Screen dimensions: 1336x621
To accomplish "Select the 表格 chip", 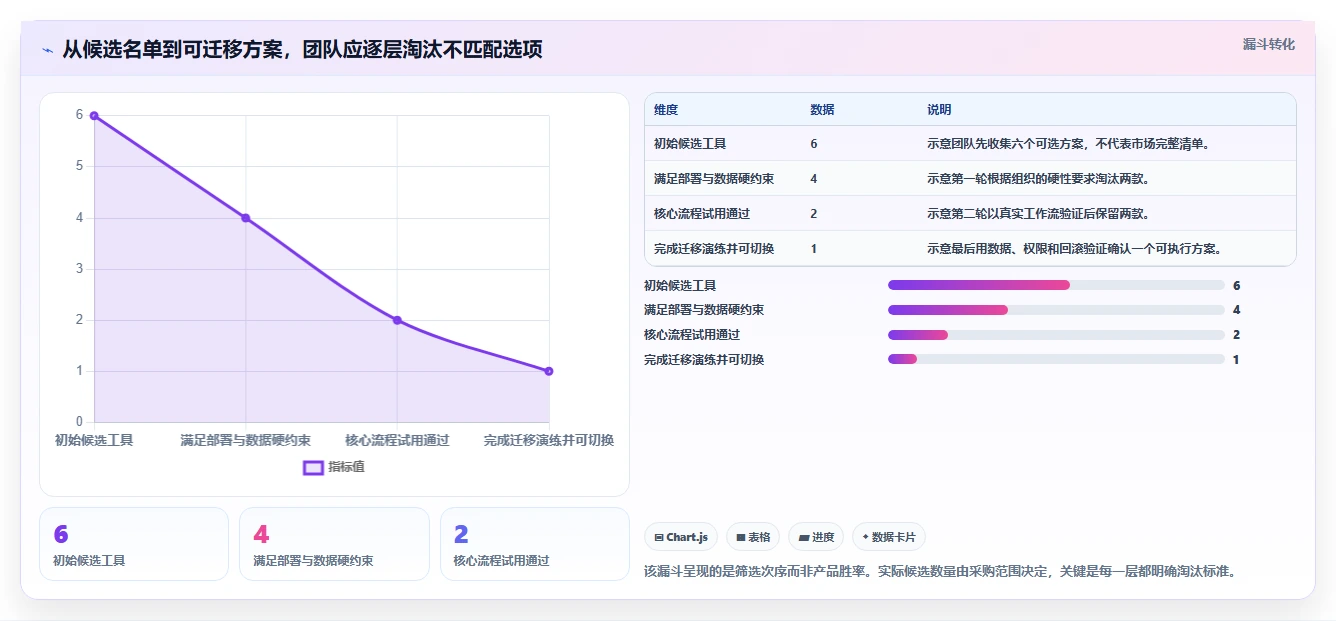I will (753, 537).
